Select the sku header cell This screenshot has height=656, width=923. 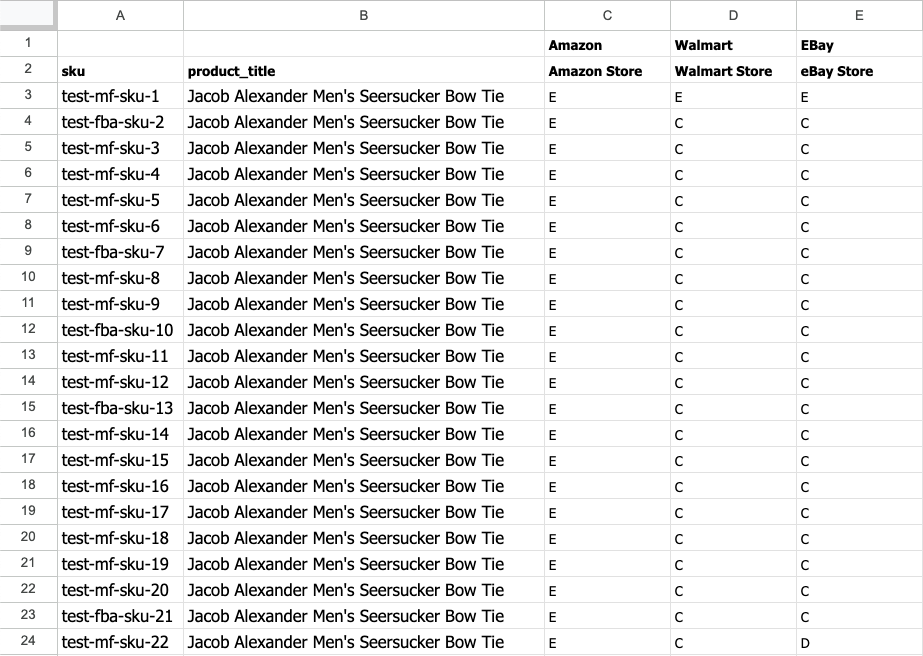point(120,70)
